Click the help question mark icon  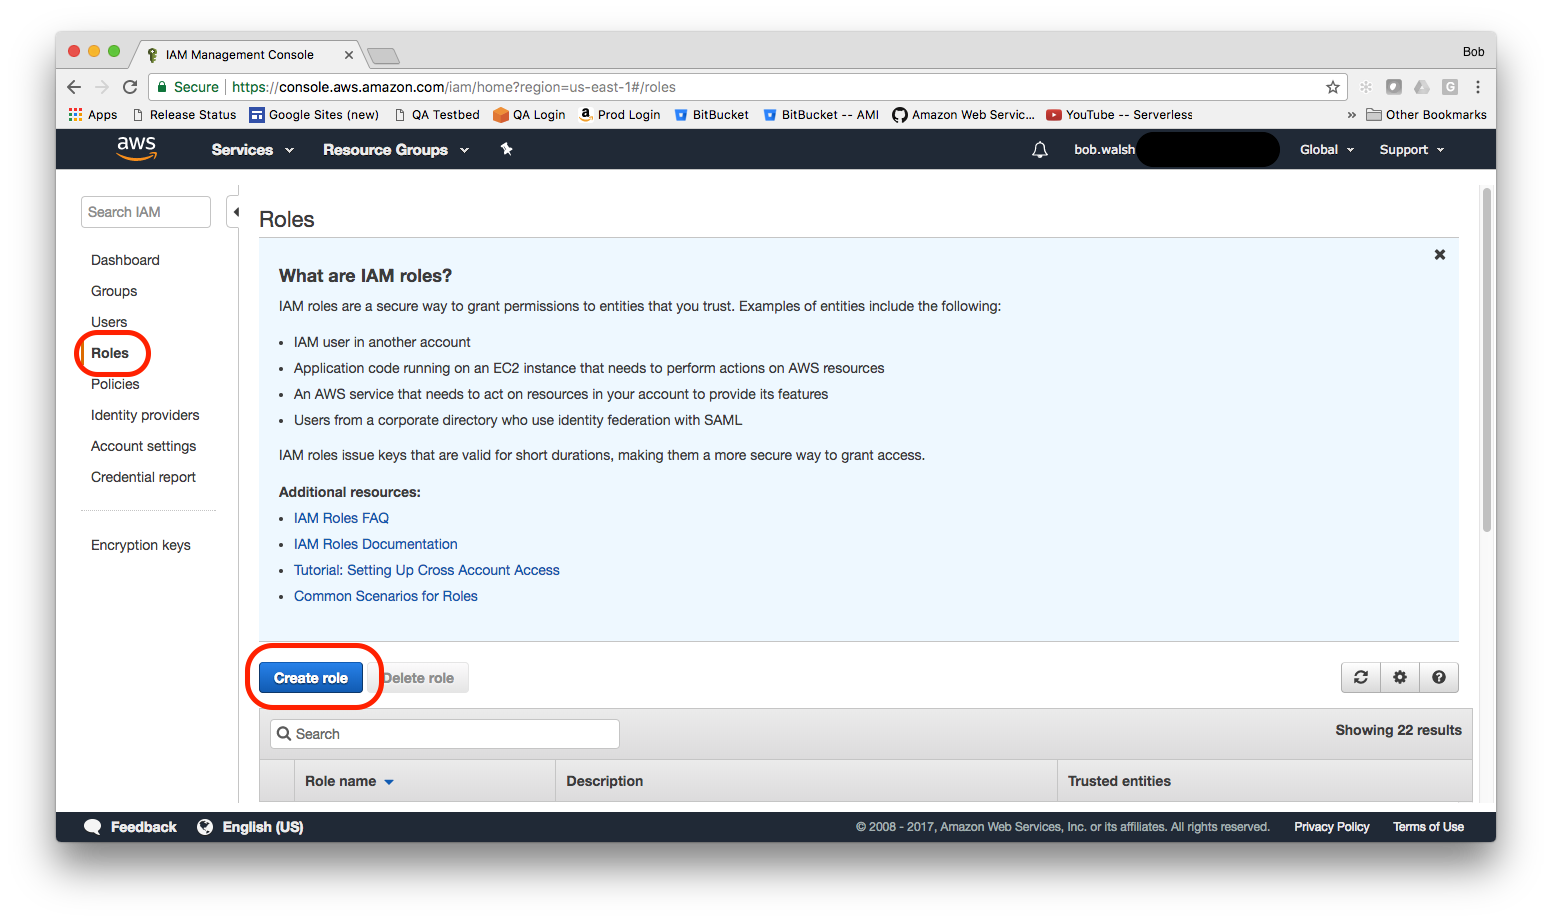pos(1439,677)
